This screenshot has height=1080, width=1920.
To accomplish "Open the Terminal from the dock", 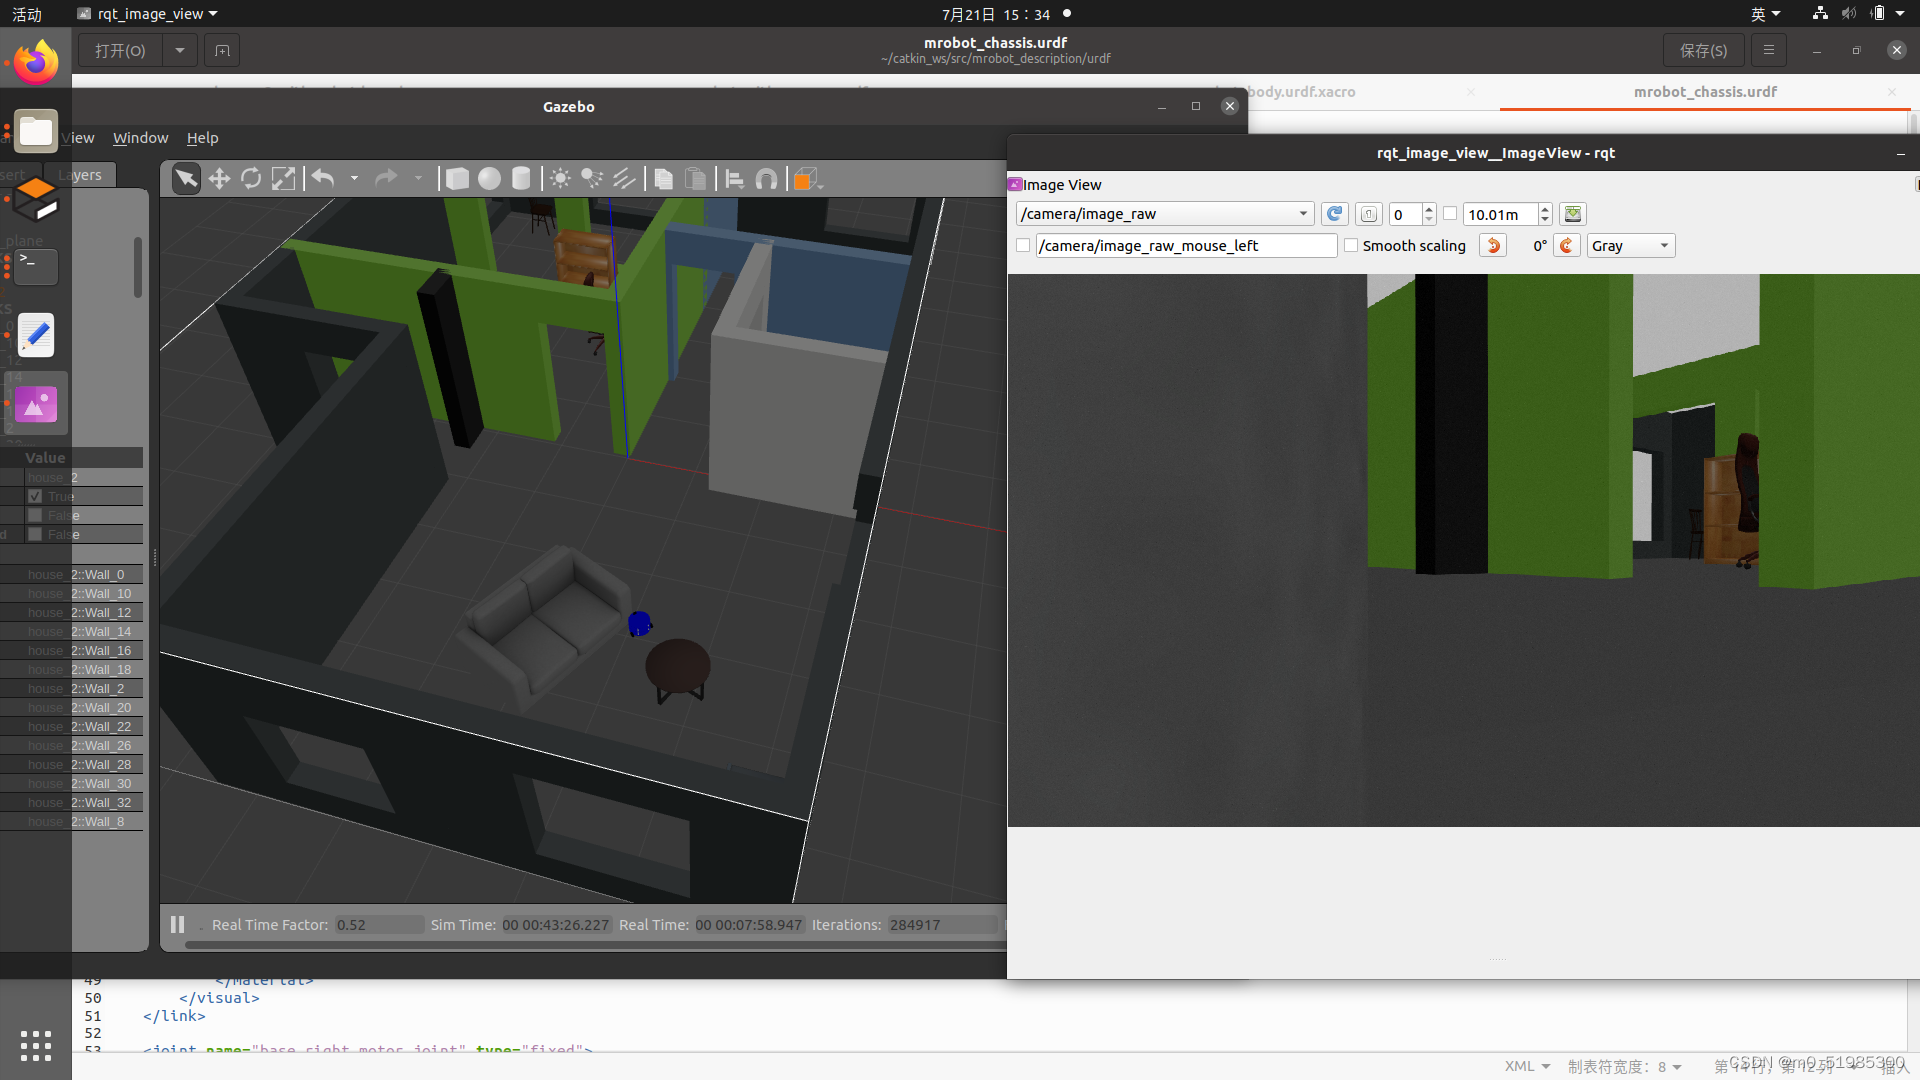I will (x=36, y=267).
